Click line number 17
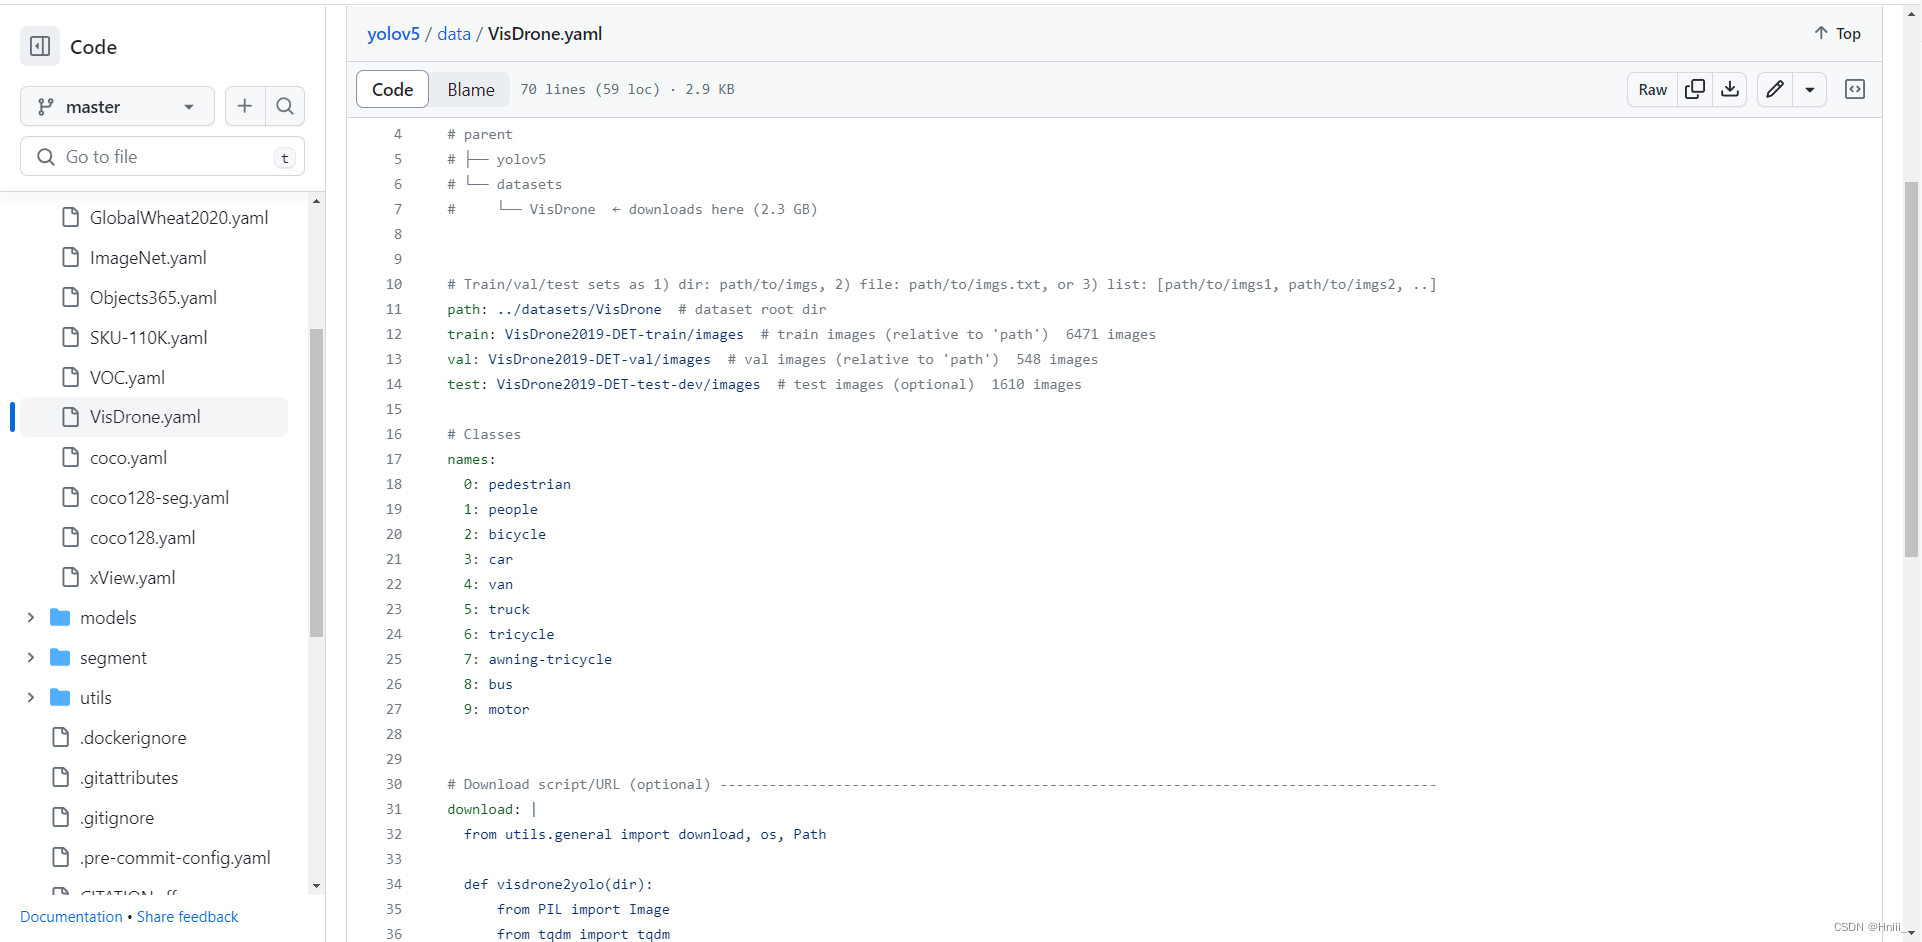This screenshot has height=942, width=1922. pyautogui.click(x=394, y=459)
